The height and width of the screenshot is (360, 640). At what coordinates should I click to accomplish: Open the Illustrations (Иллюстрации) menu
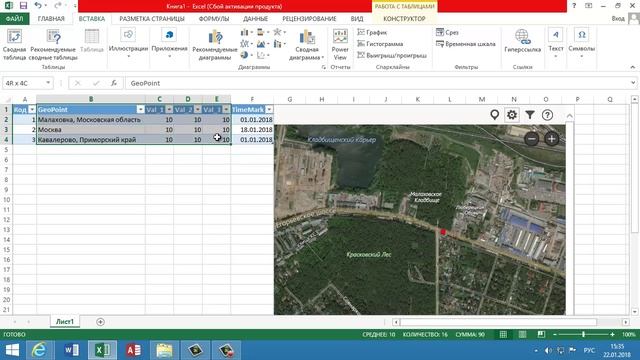click(x=128, y=44)
